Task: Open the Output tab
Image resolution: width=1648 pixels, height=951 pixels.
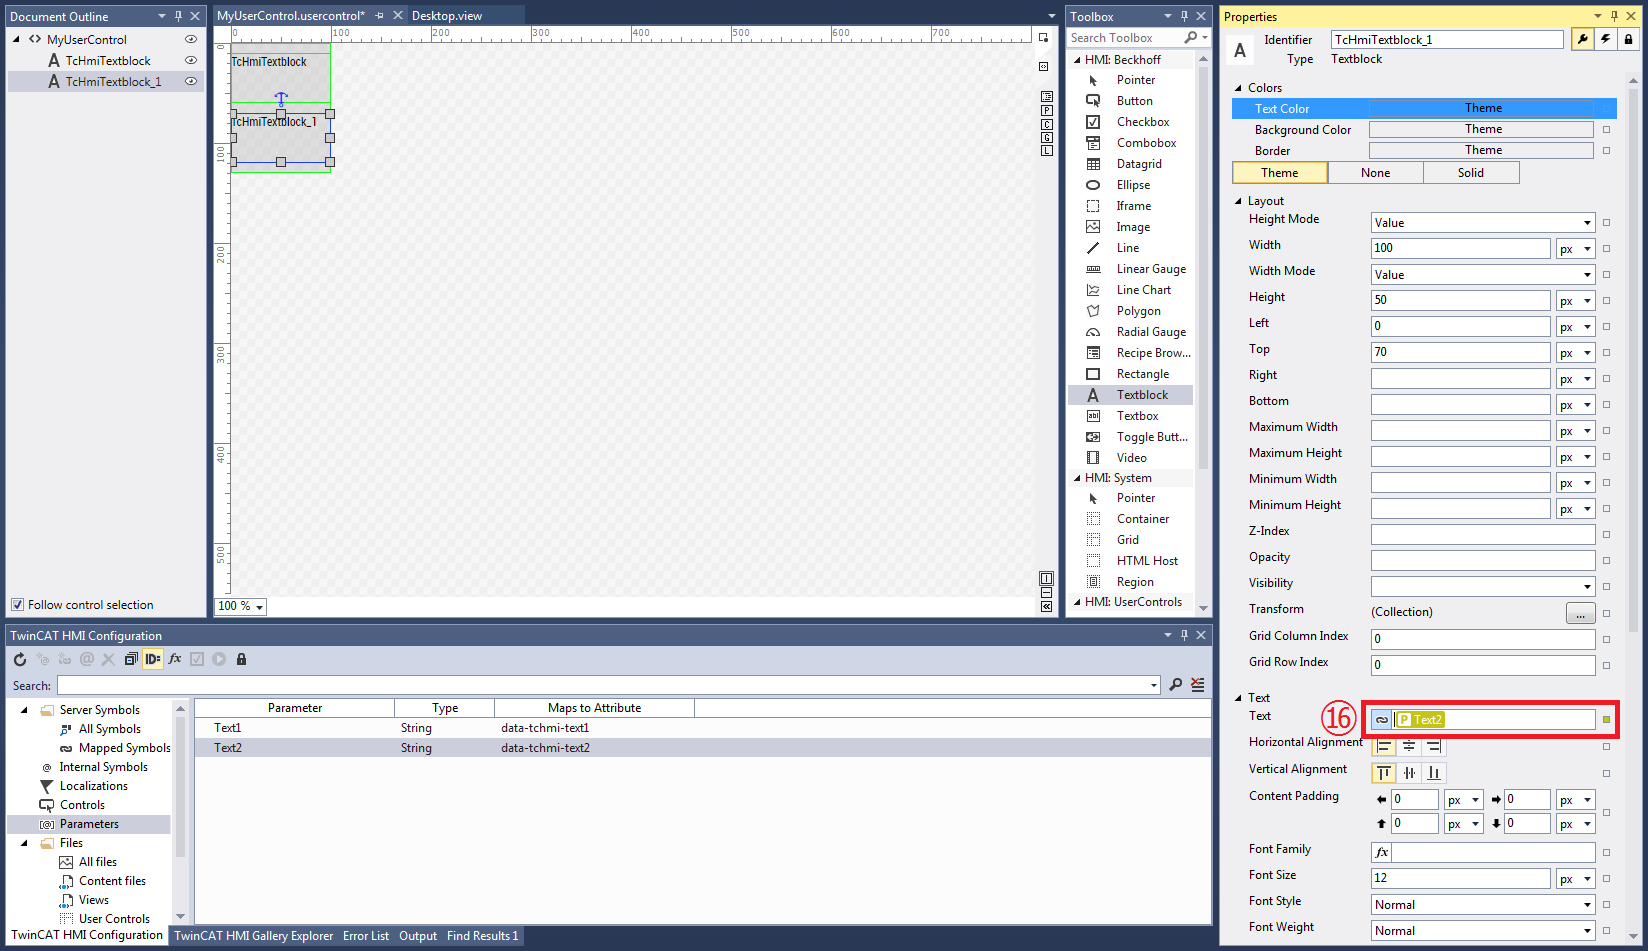Action: 418,936
